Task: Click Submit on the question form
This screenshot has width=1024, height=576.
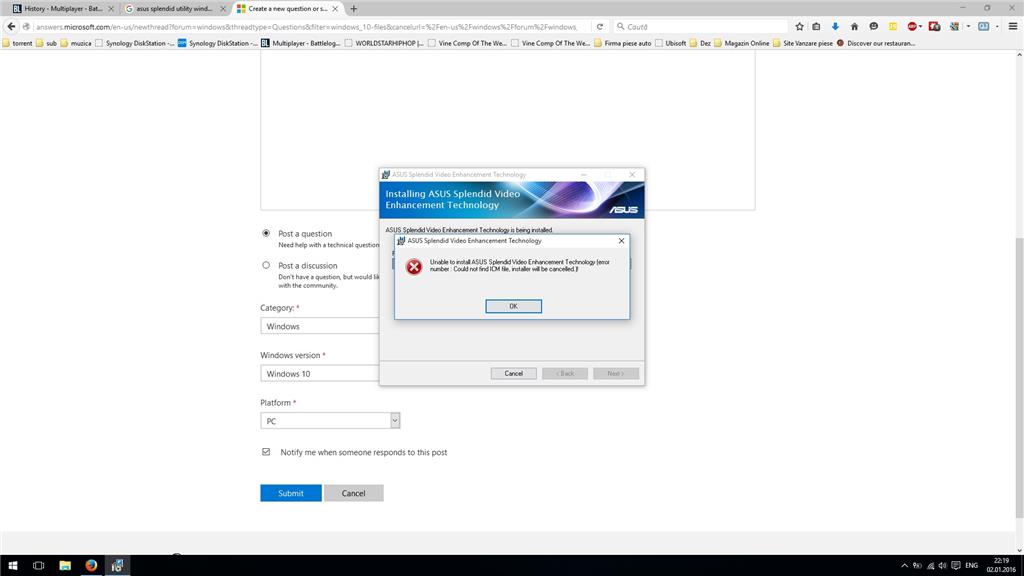Action: click(291, 493)
